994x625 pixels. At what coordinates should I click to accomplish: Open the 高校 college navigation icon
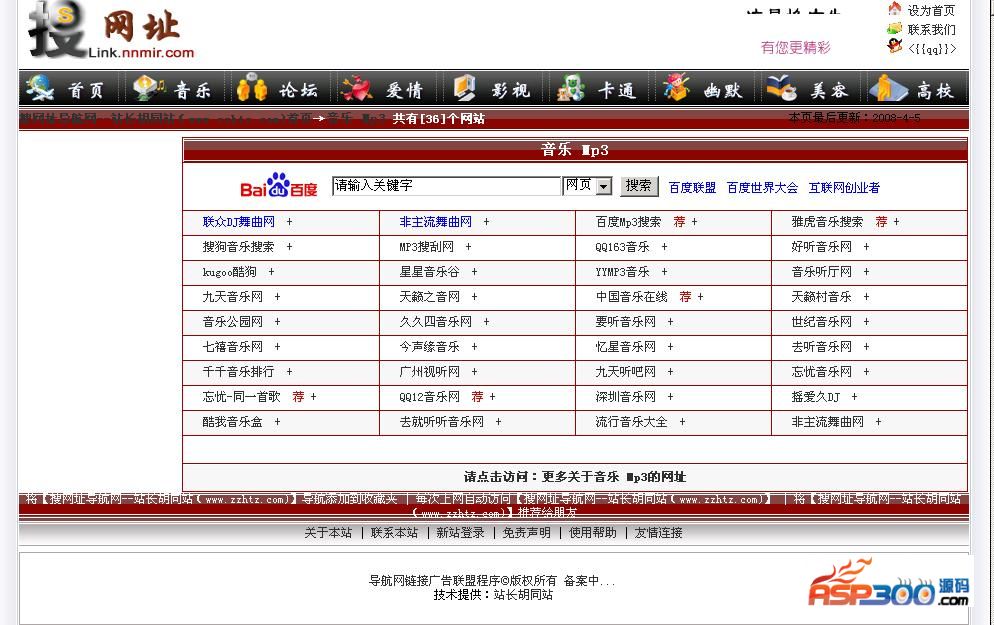tap(888, 88)
